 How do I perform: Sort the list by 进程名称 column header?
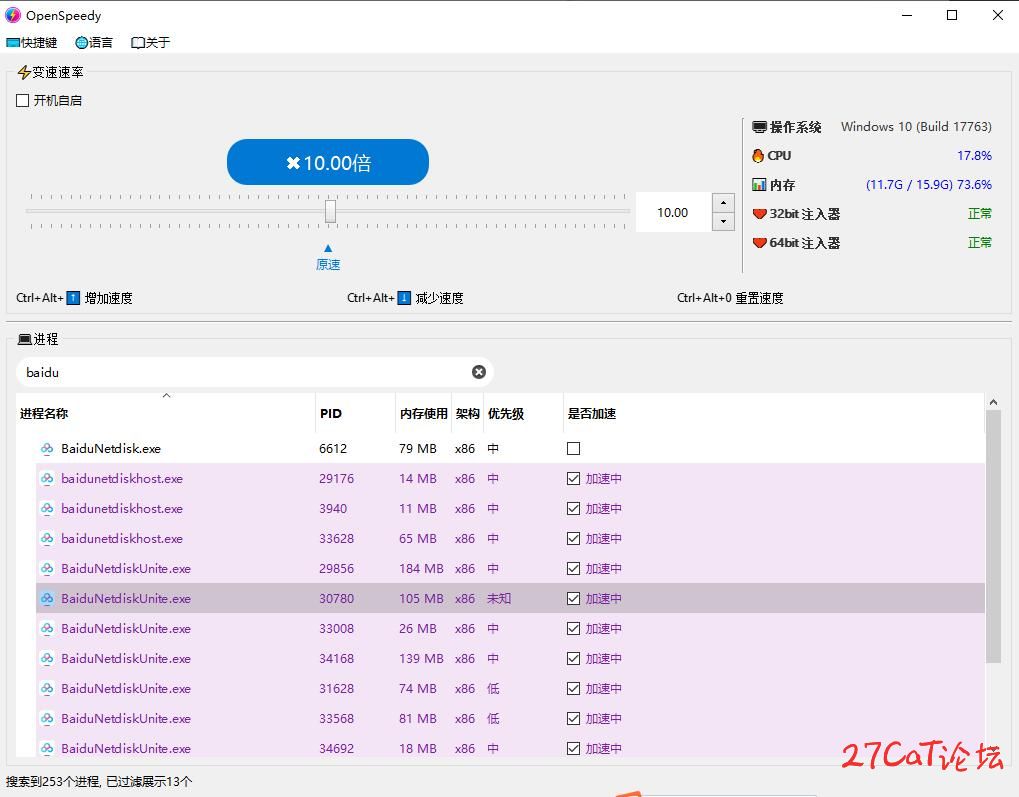[x=44, y=414]
